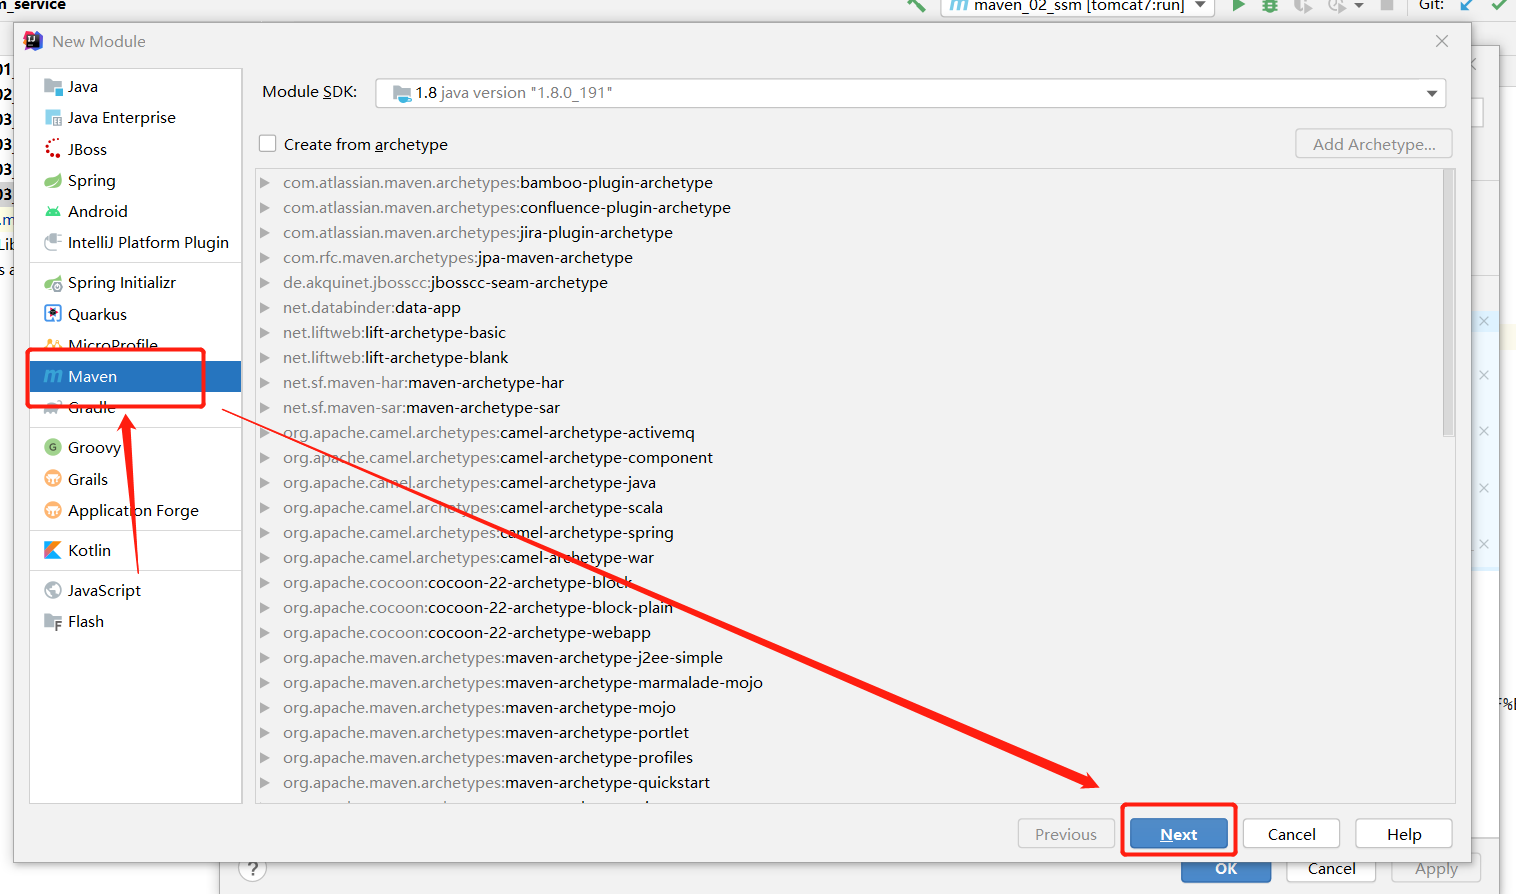Choose the JavaScript module type
Viewport: 1516px width, 894px height.
tap(135, 590)
